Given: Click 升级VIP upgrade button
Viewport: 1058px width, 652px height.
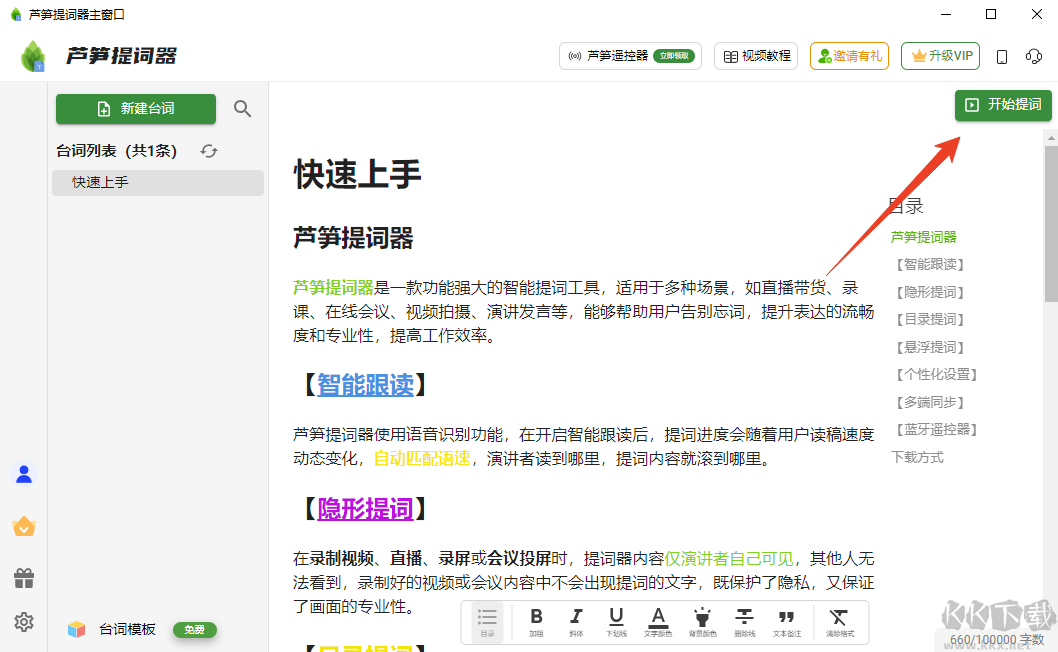Looking at the screenshot, I should (941, 56).
